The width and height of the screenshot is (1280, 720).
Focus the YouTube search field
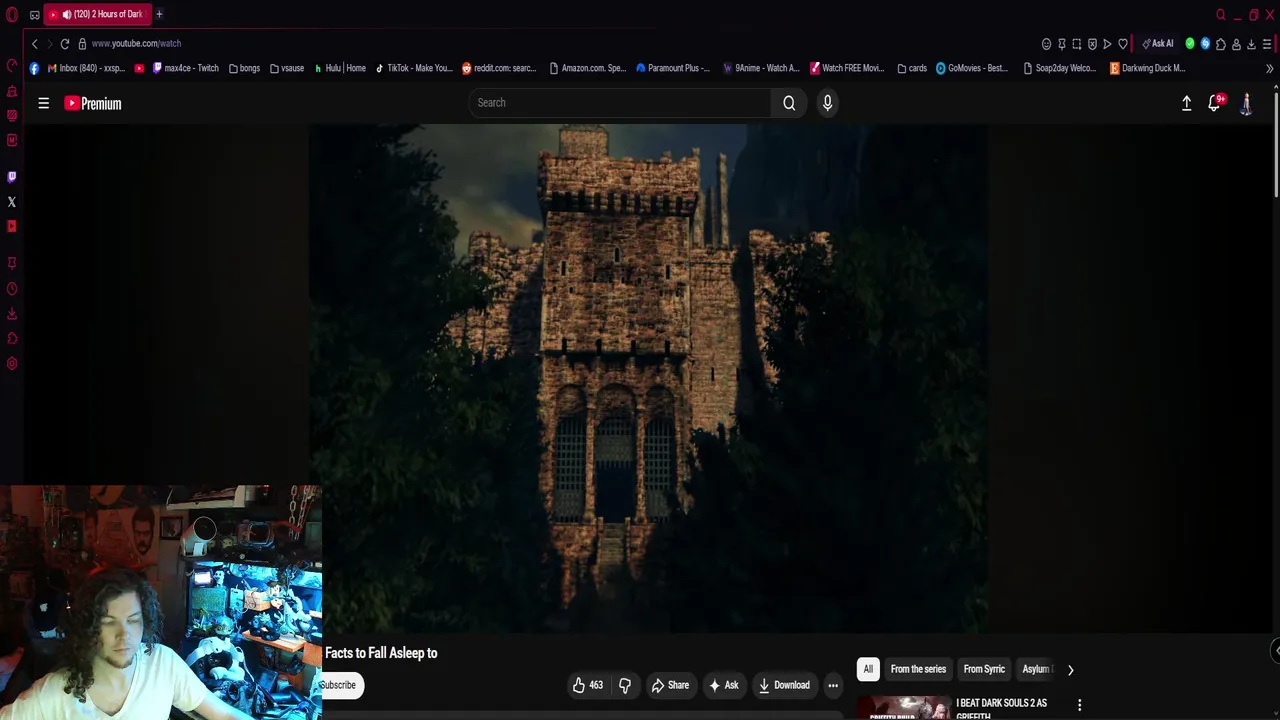click(620, 103)
